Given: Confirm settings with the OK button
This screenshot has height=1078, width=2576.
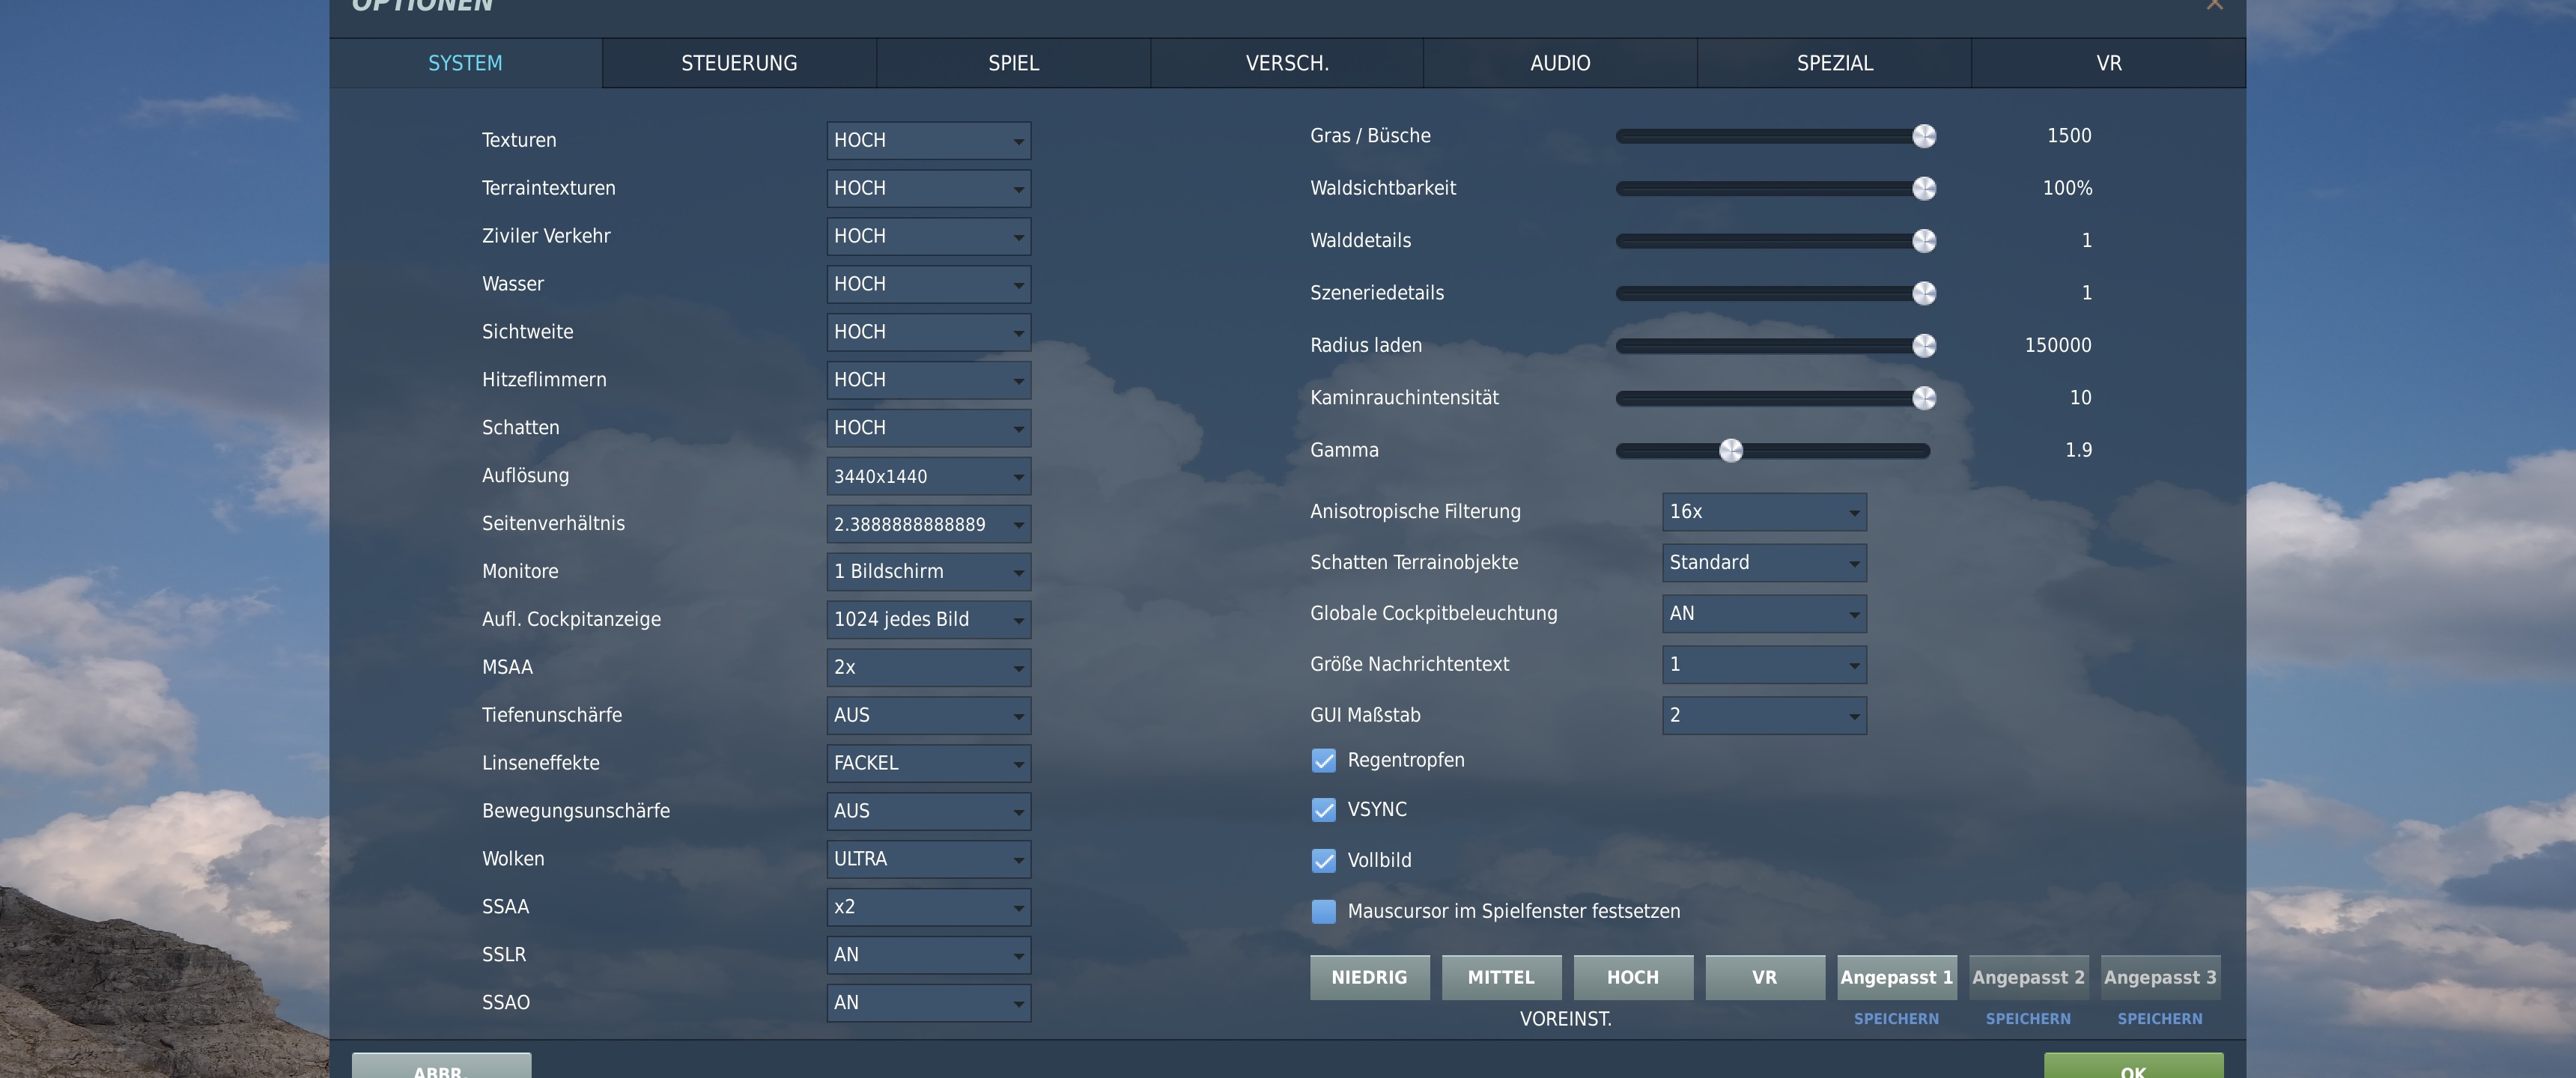Looking at the screenshot, I should point(2133,1066).
